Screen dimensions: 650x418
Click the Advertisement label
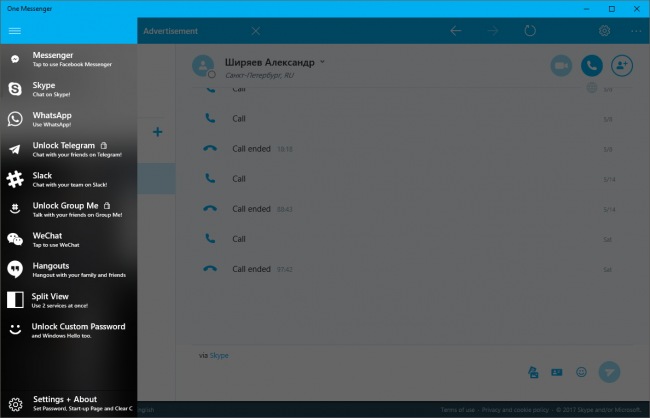point(170,31)
